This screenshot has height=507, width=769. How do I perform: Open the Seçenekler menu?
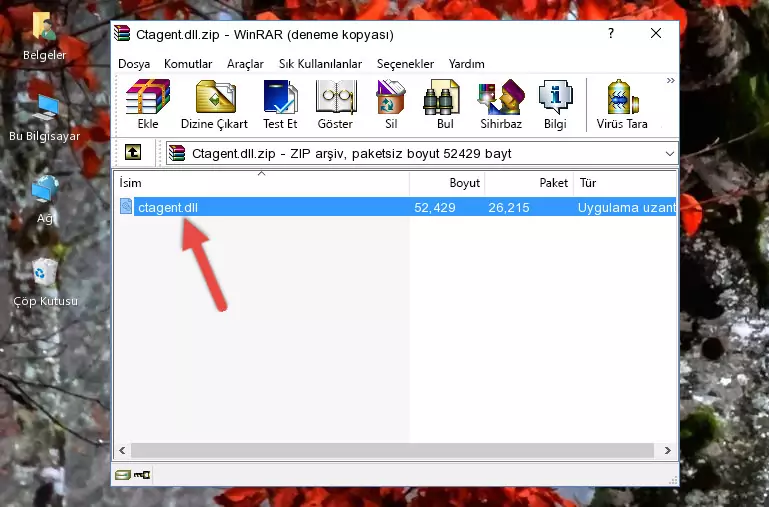click(x=405, y=64)
